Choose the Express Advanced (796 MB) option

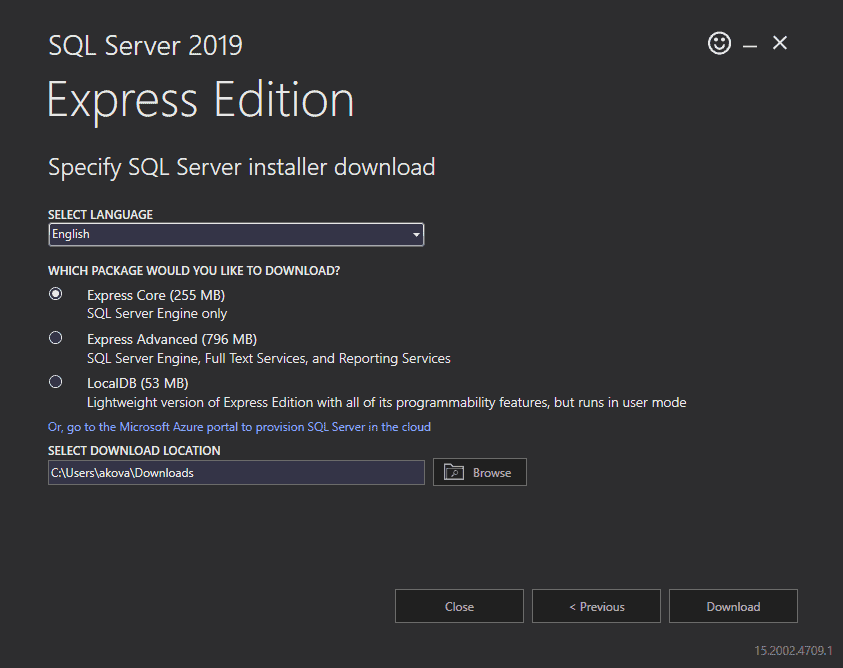(55, 337)
